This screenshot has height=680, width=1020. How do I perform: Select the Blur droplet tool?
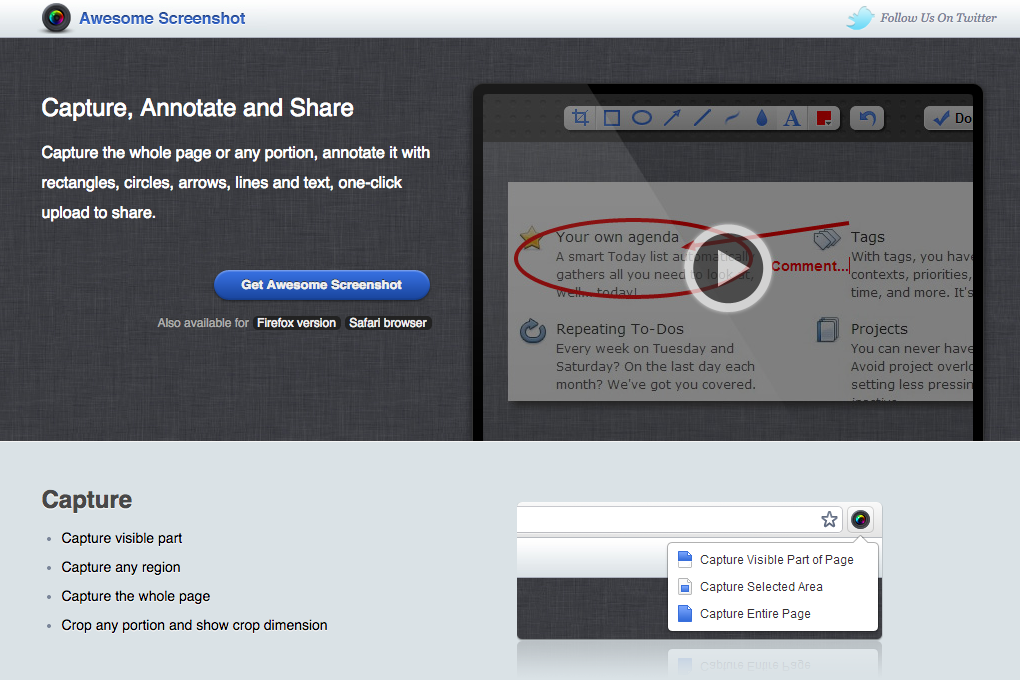pyautogui.click(x=762, y=118)
